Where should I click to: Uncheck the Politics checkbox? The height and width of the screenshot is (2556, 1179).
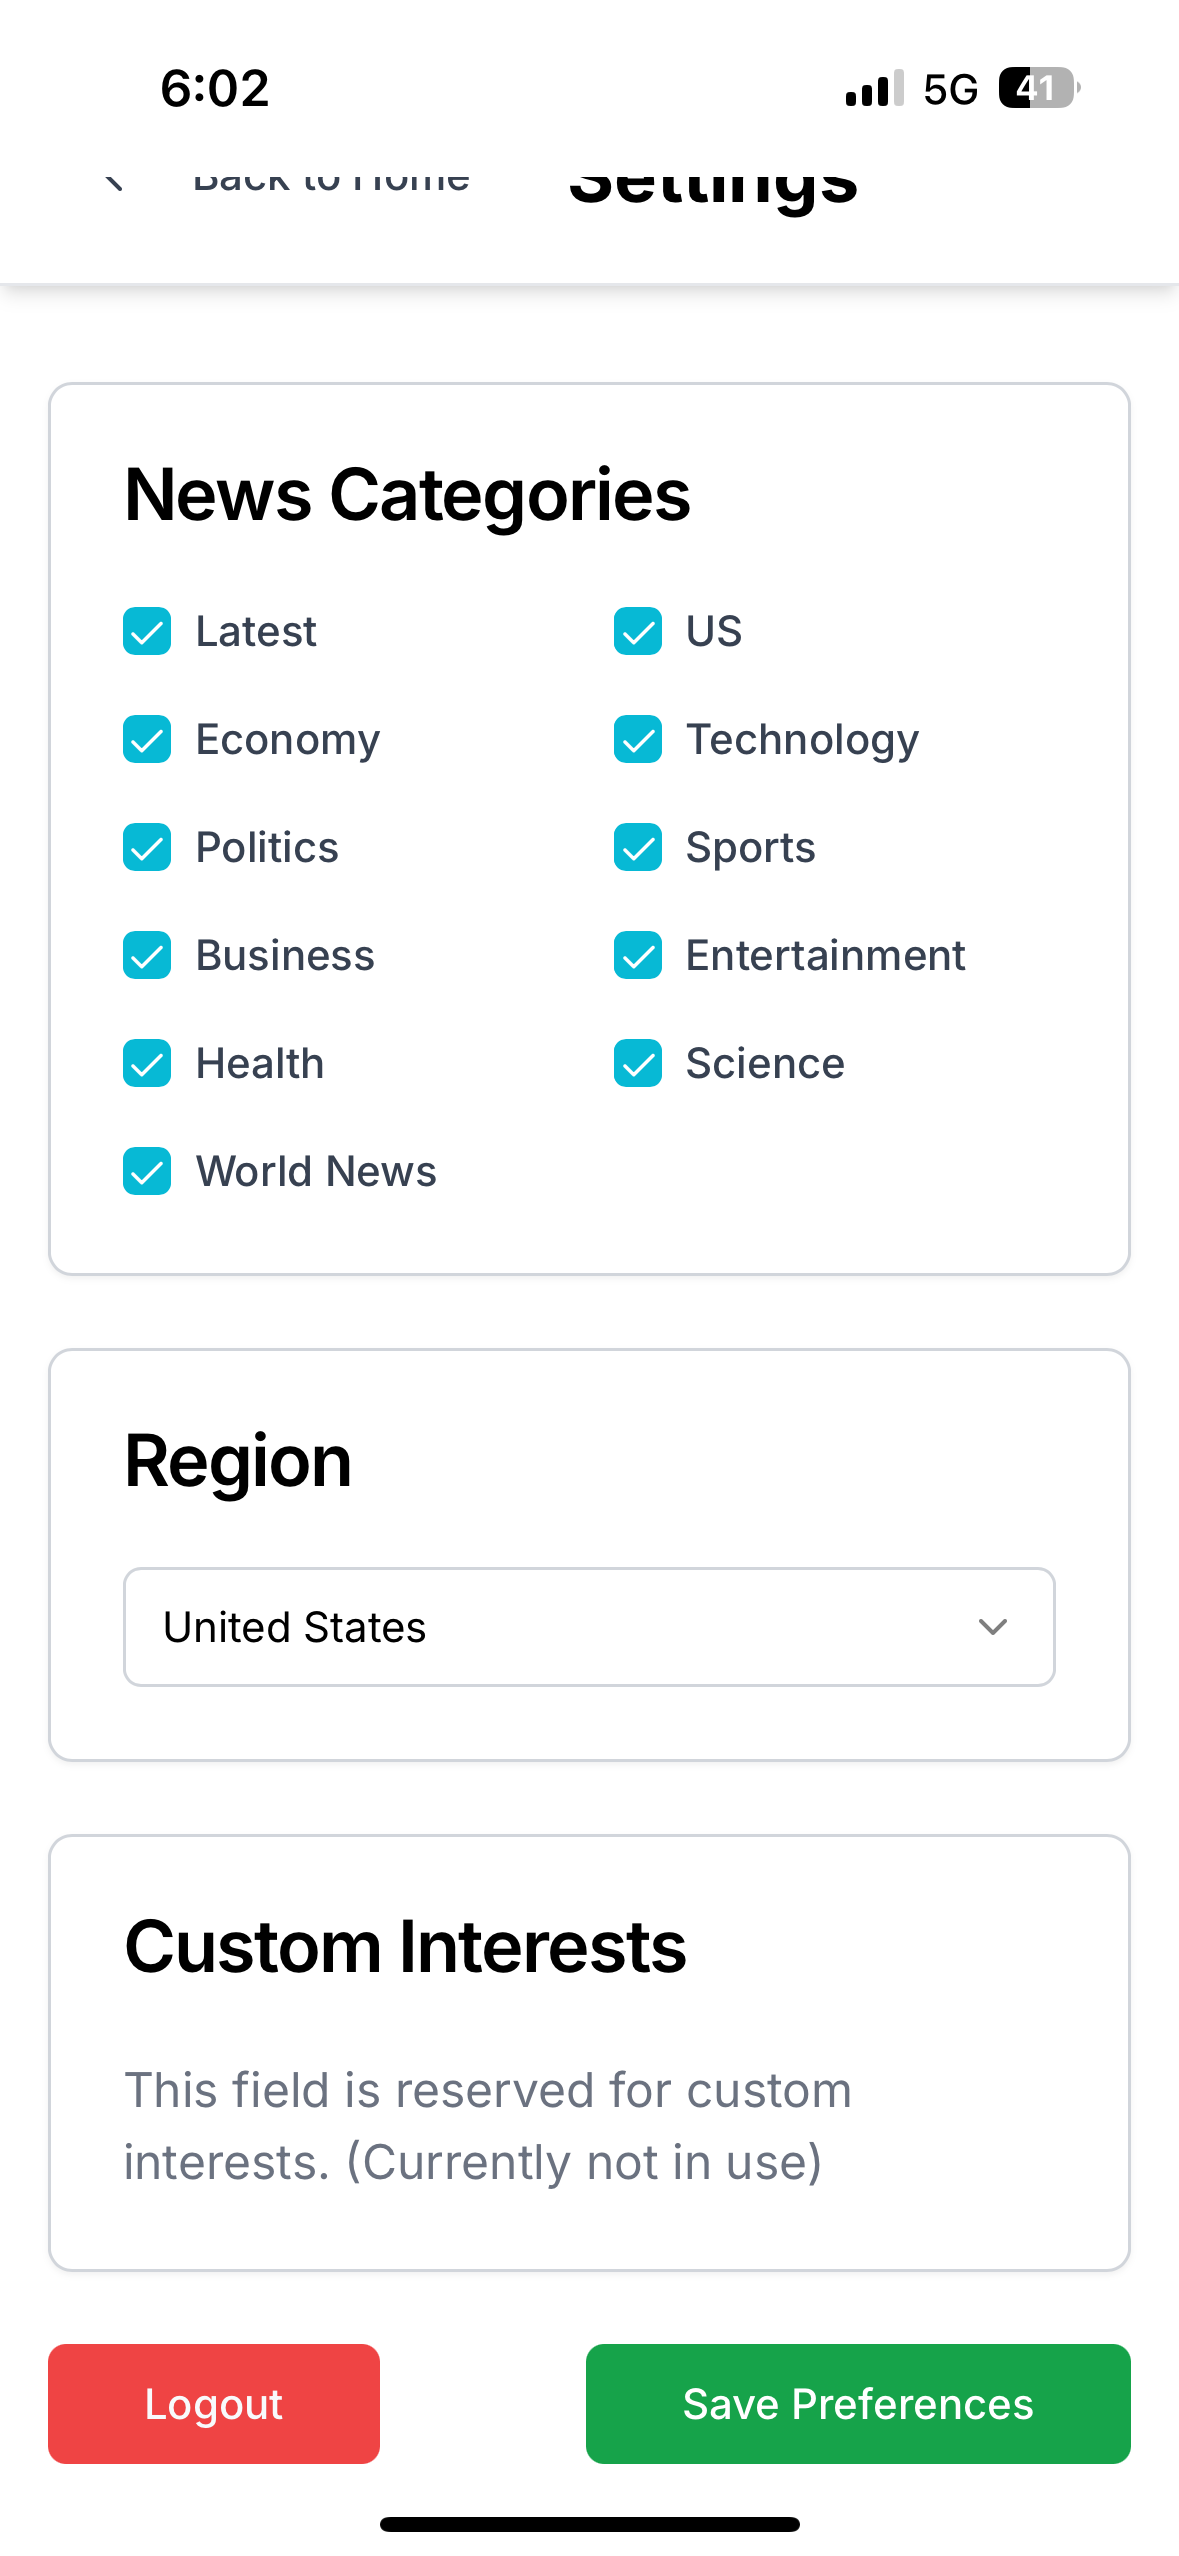[147, 847]
